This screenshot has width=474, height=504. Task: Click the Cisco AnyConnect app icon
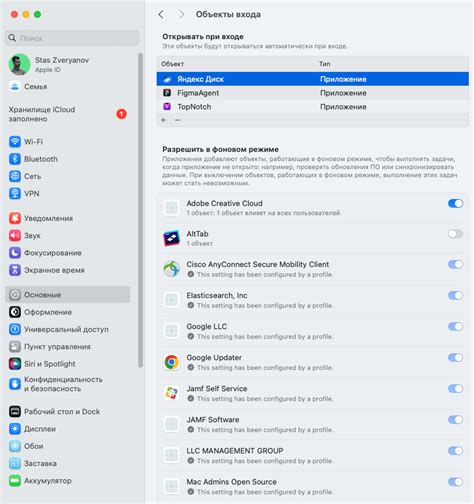click(x=171, y=269)
